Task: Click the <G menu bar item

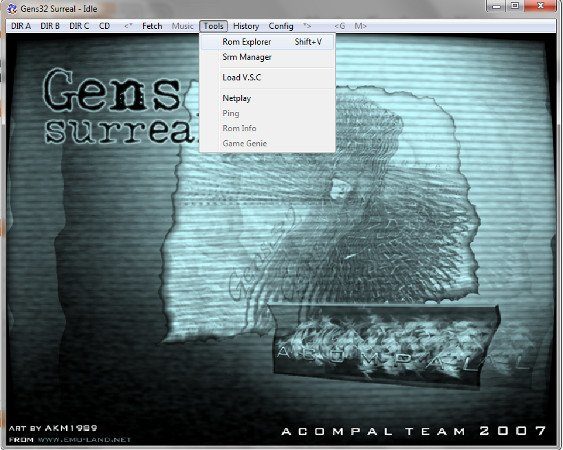Action: click(x=339, y=26)
